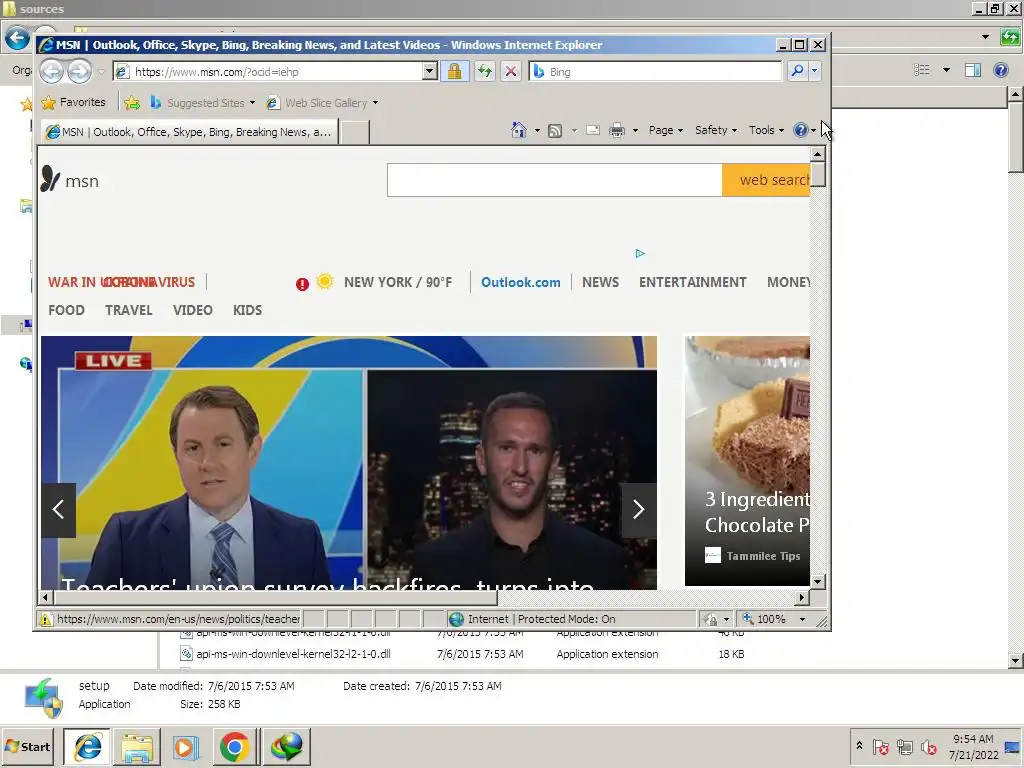Open the recent pages dropdown arrow
This screenshot has height=768, width=1024.
coord(101,72)
